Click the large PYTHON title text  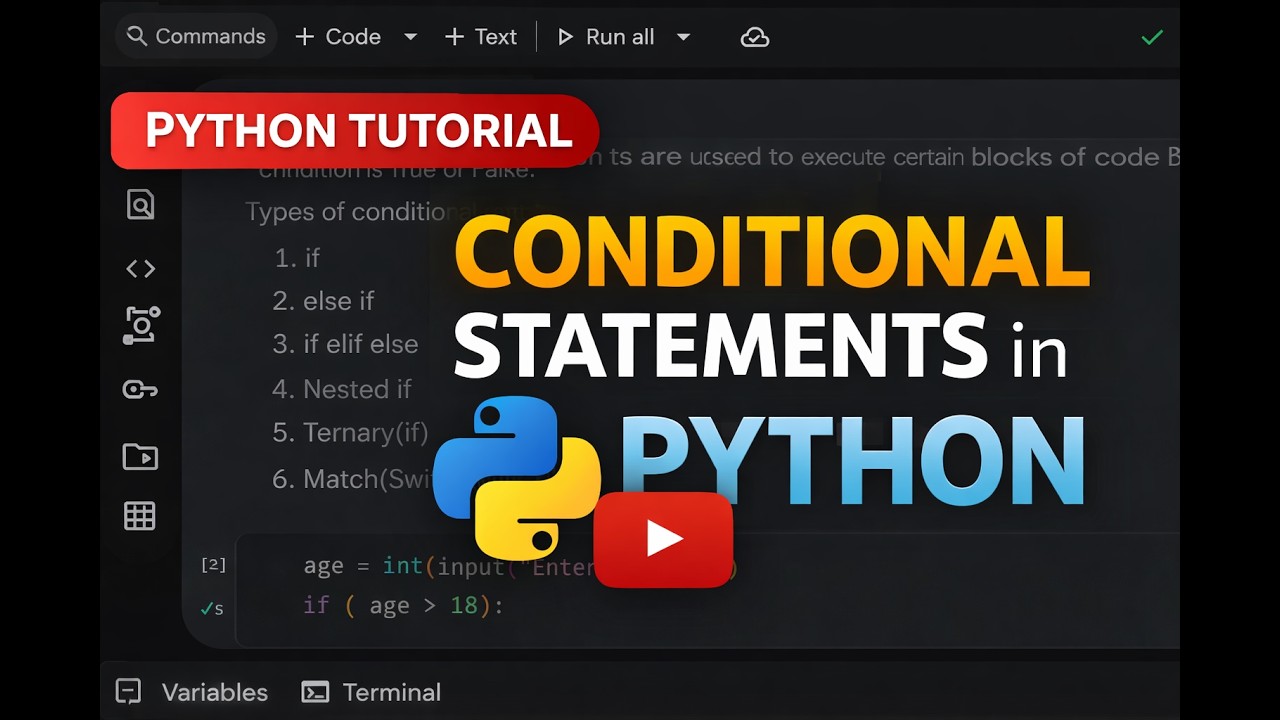click(853, 461)
